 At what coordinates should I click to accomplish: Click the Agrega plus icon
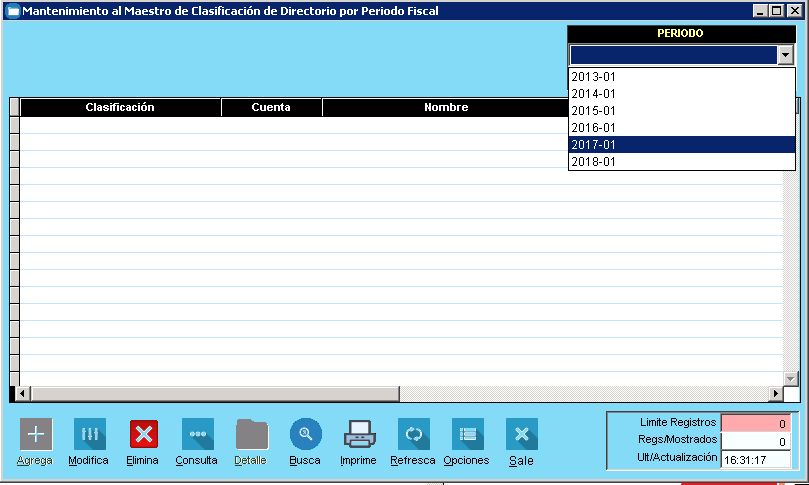coord(36,434)
